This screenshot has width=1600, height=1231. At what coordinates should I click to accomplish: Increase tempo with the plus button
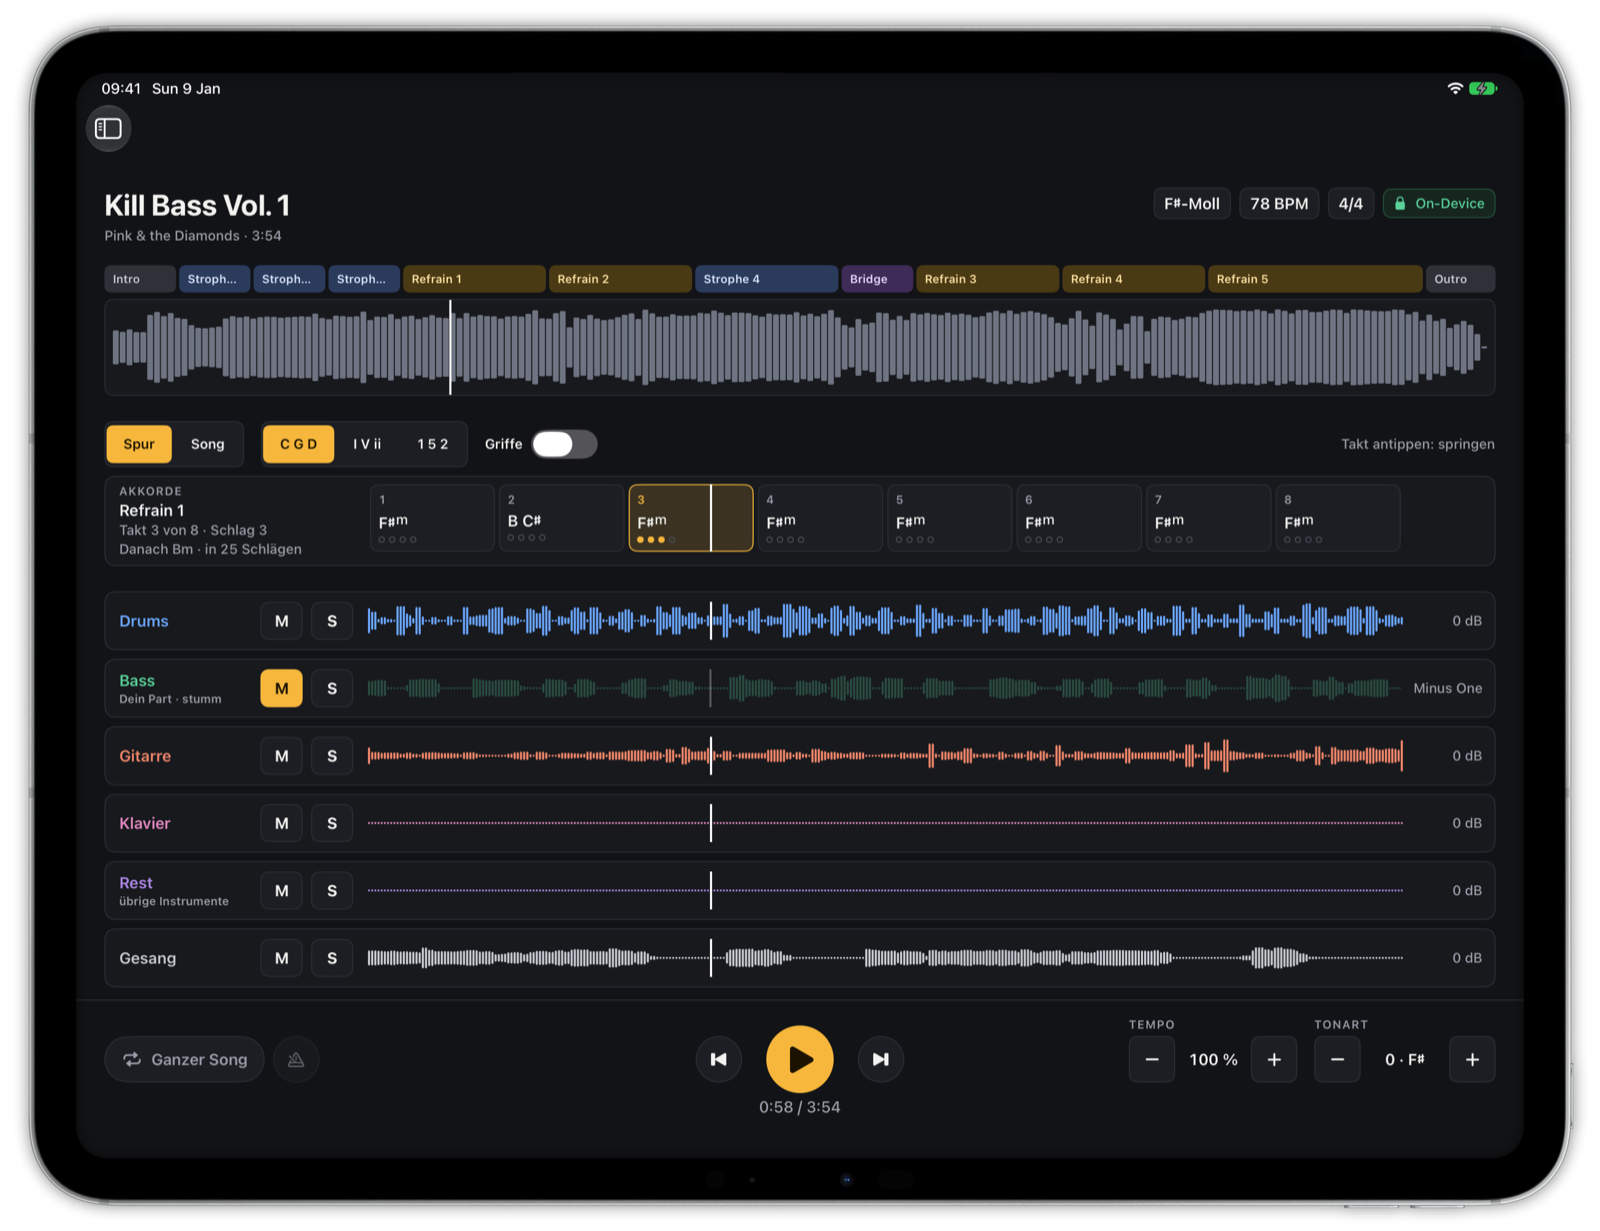tap(1274, 1059)
